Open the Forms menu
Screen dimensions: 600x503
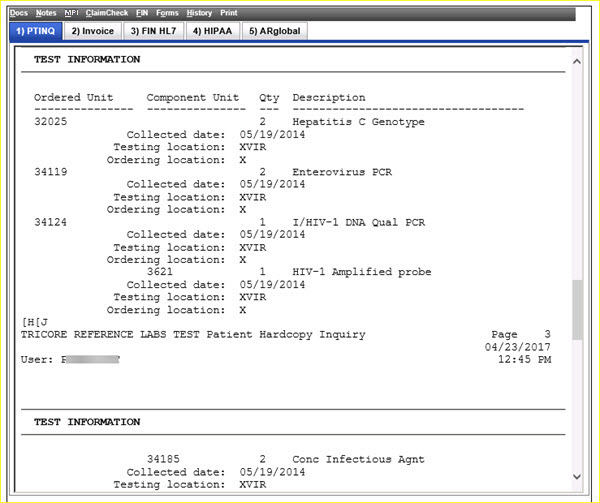pos(167,13)
